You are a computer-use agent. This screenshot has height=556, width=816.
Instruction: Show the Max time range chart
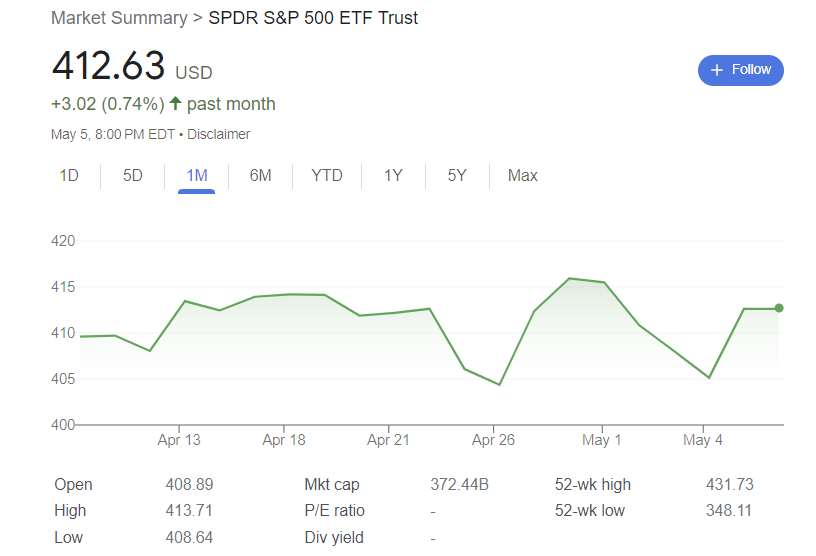pyautogui.click(x=522, y=176)
